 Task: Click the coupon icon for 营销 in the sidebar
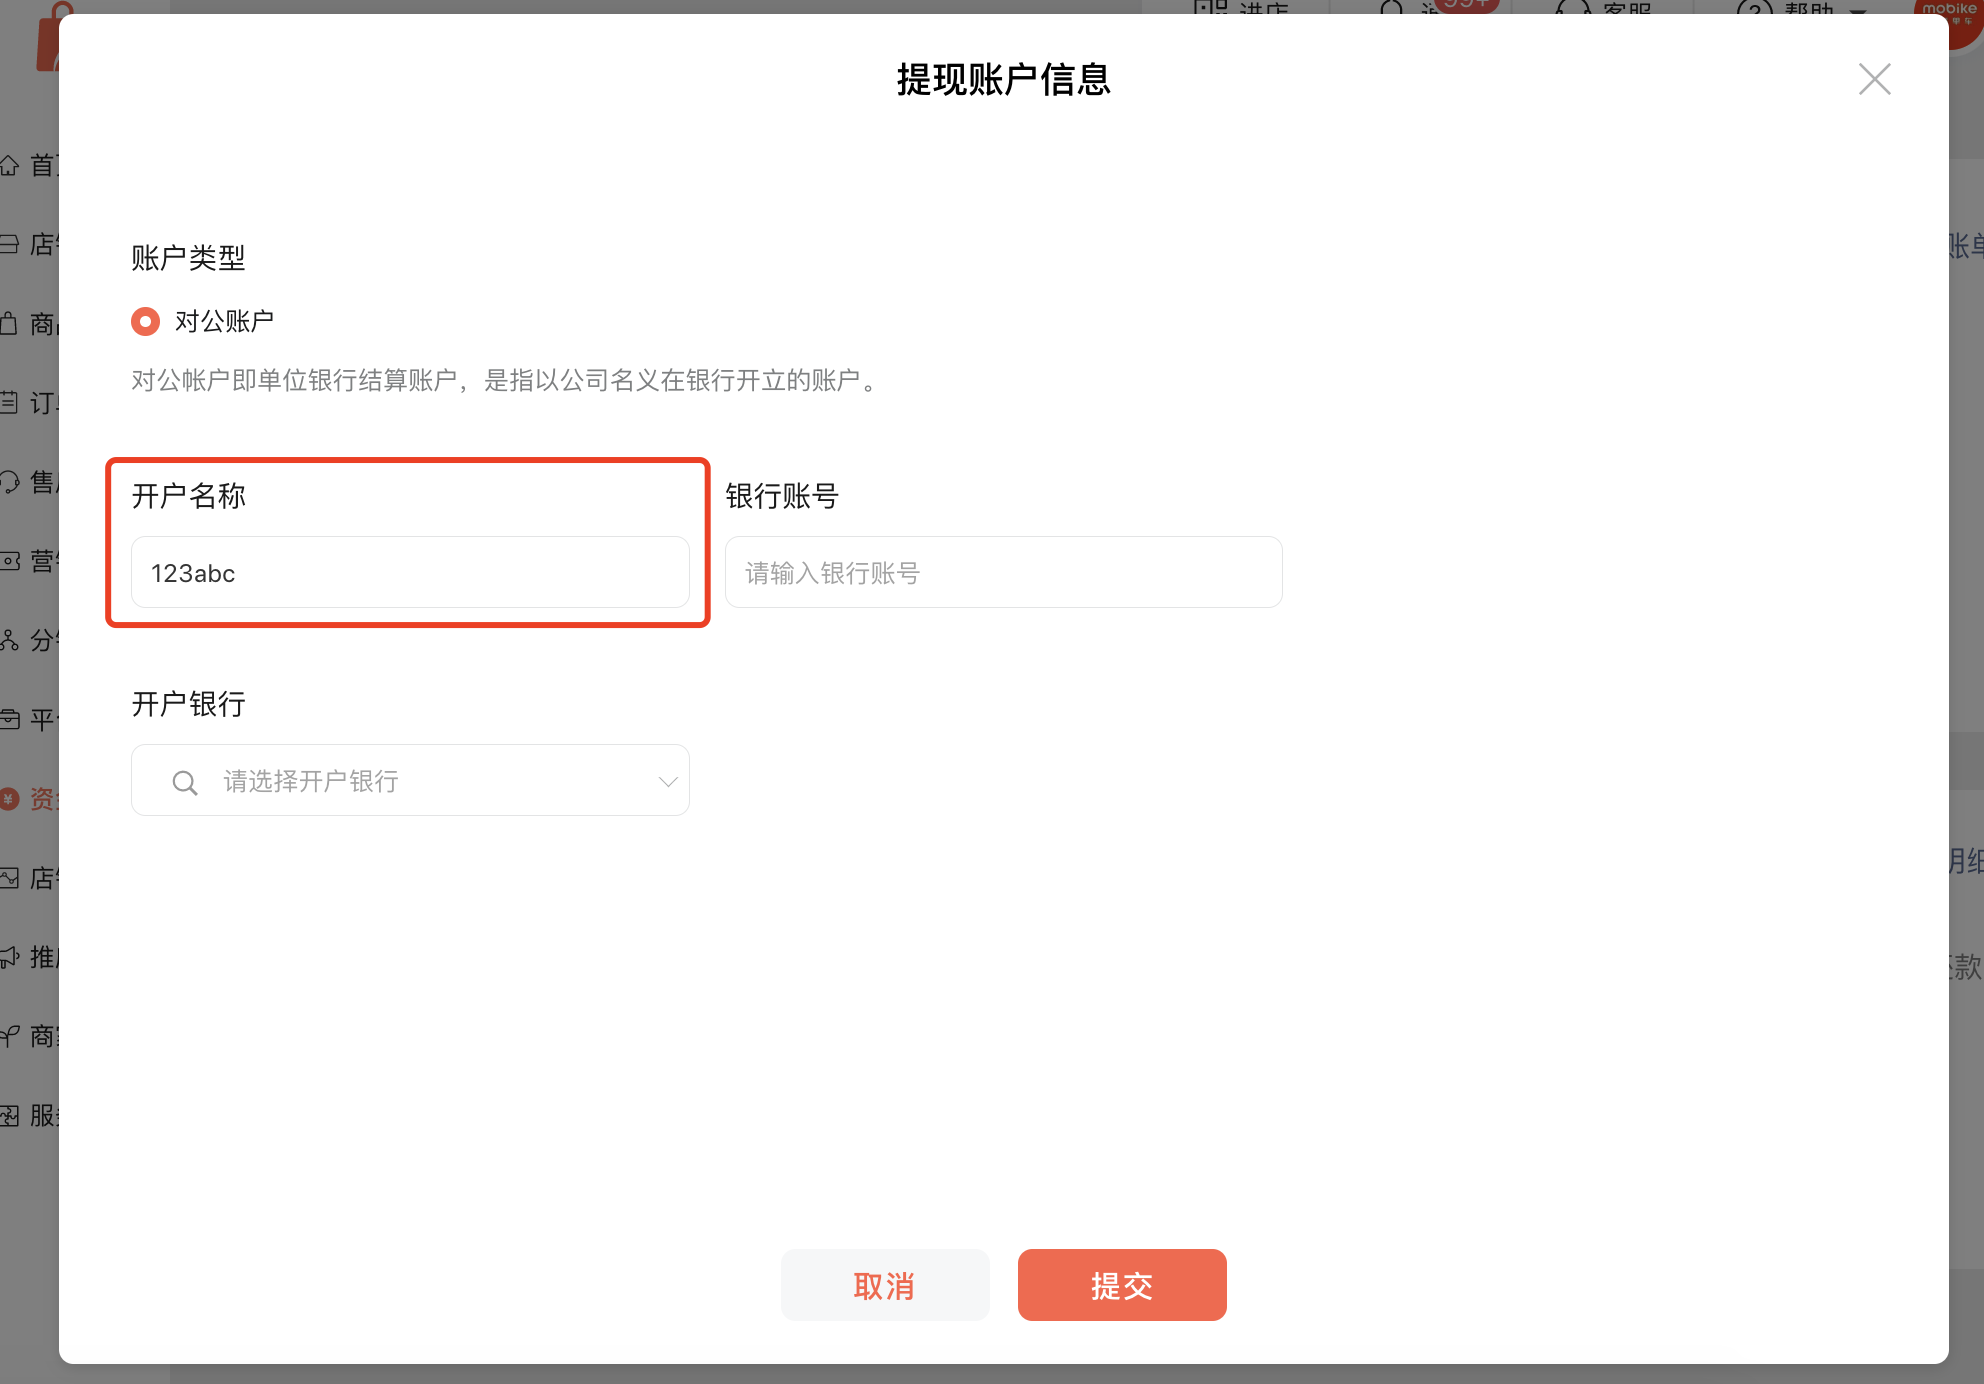(x=10, y=561)
